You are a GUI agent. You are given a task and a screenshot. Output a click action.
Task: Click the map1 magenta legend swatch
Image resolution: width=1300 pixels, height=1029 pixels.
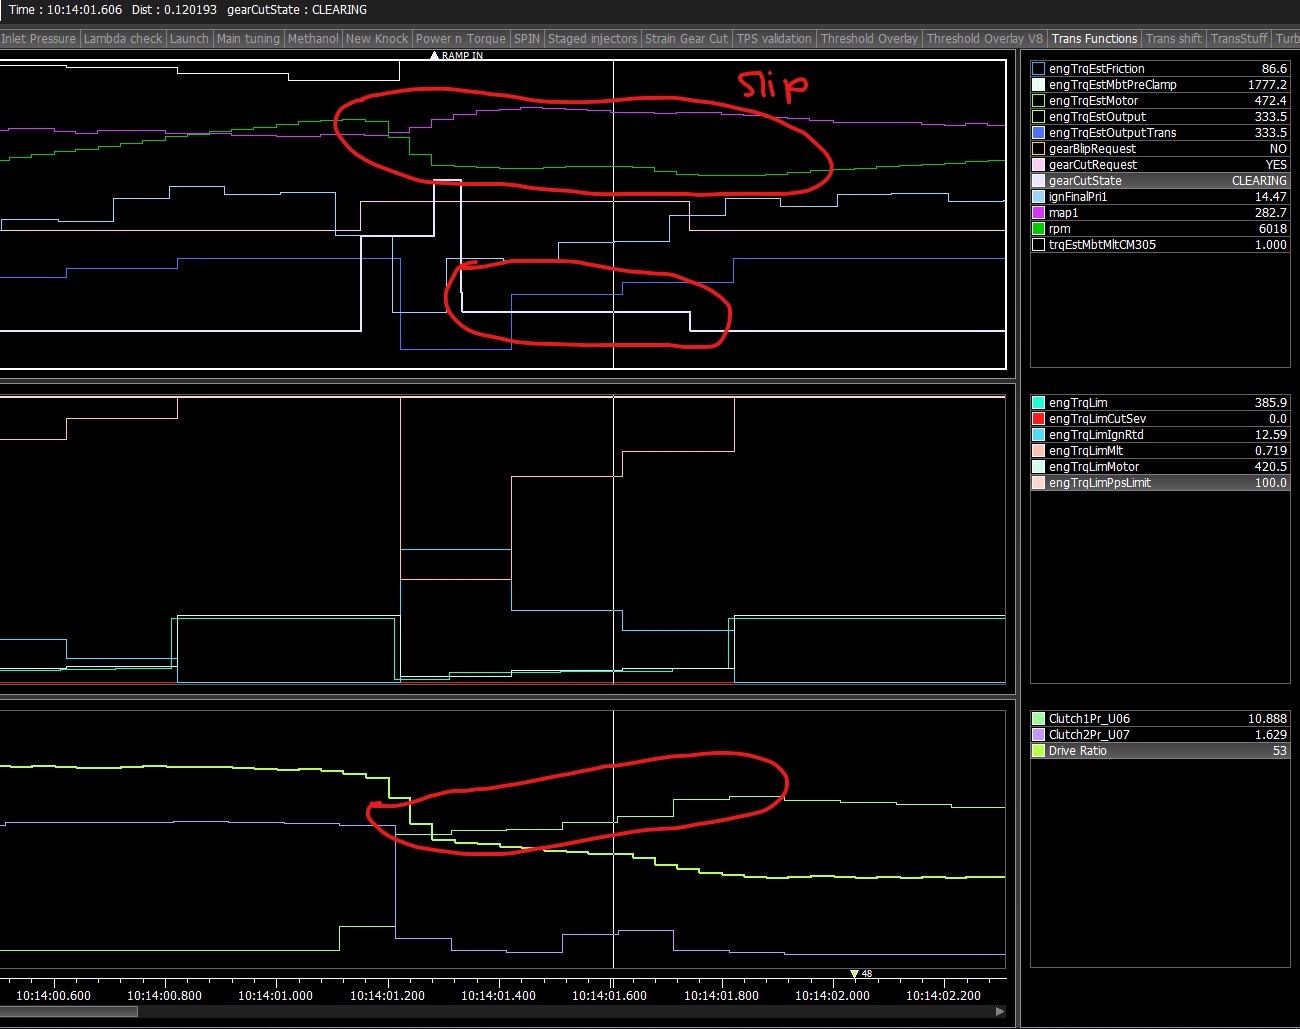[x=1038, y=213]
